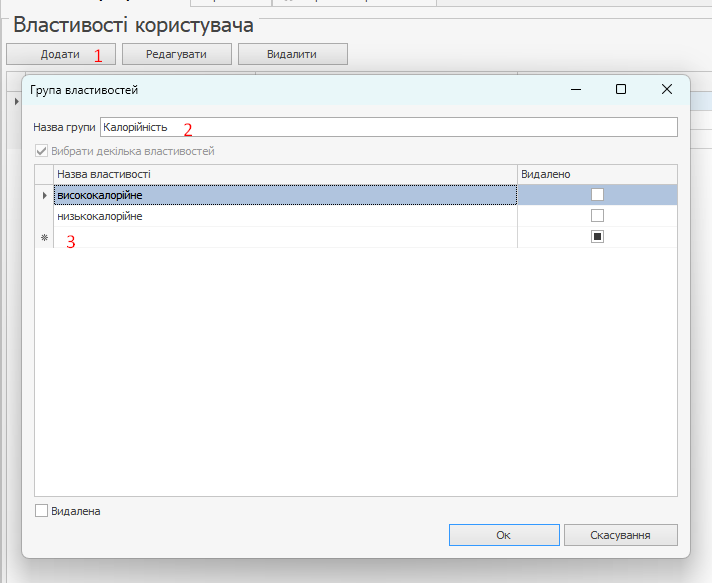Screen dimensions: 712x583
Task: Click the Видалити button
Action: (x=292, y=54)
